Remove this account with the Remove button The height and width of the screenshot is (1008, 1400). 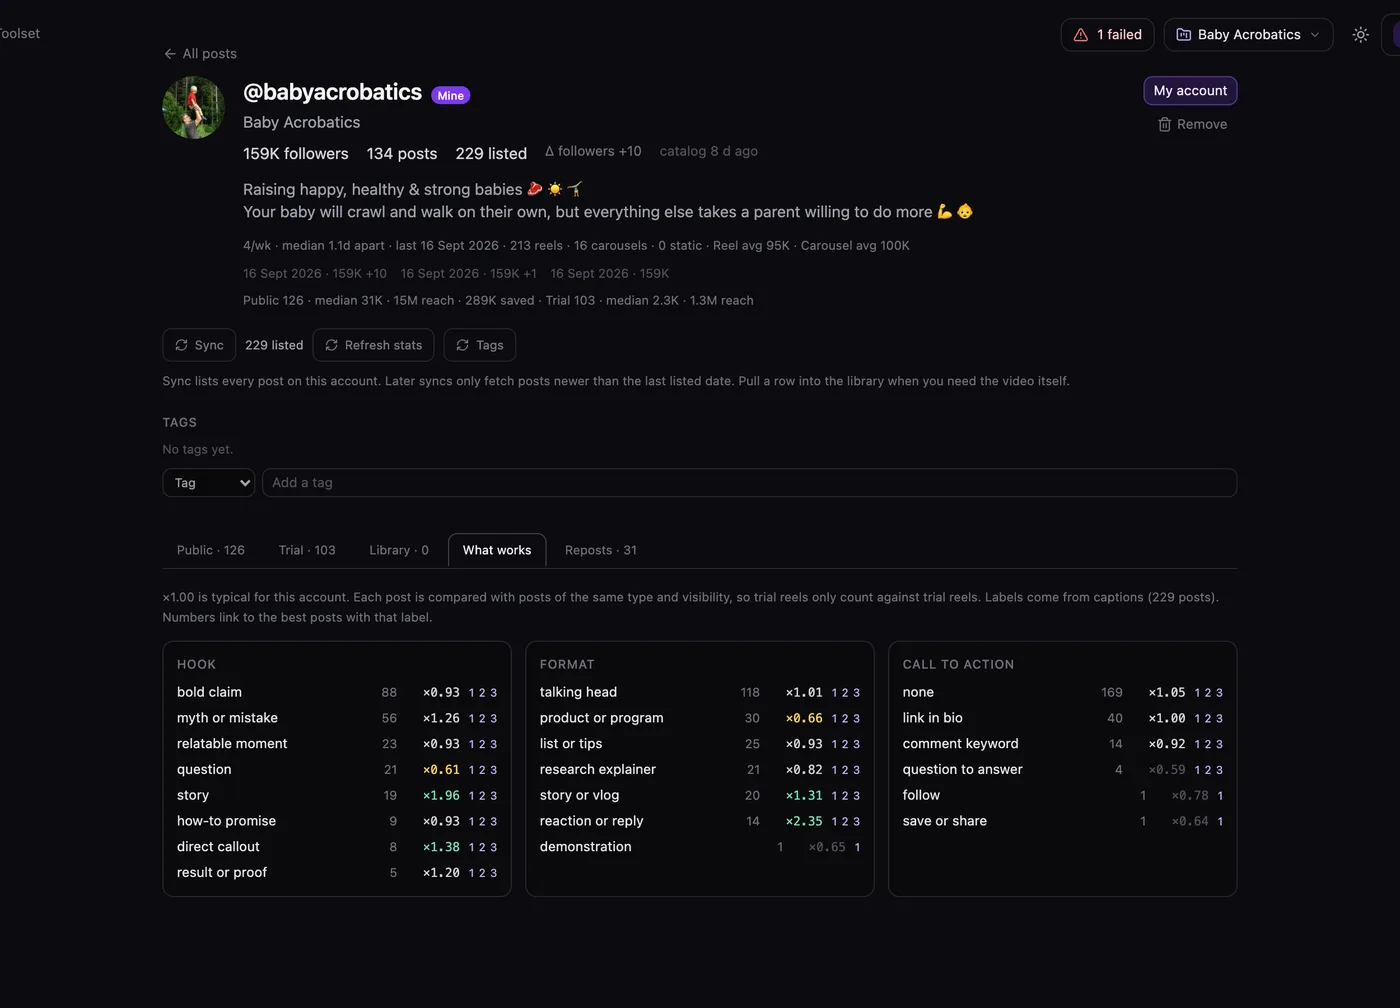click(1192, 125)
